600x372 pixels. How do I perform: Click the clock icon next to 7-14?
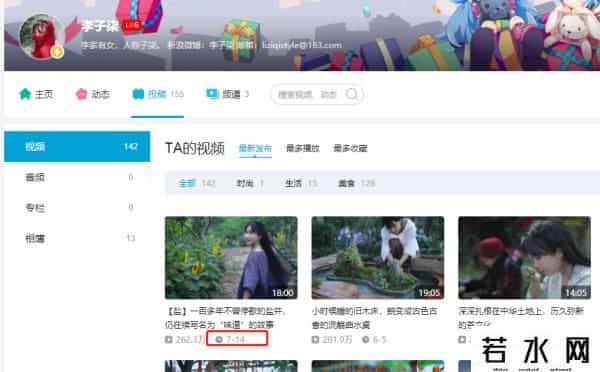219,339
